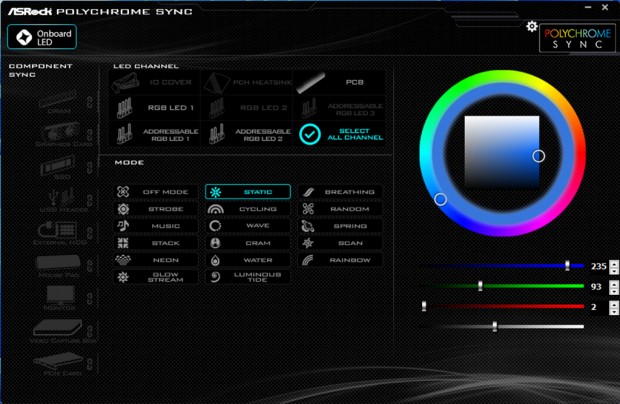The image size is (620, 404).
Task: Click the Onboard LED button
Action: [42, 37]
